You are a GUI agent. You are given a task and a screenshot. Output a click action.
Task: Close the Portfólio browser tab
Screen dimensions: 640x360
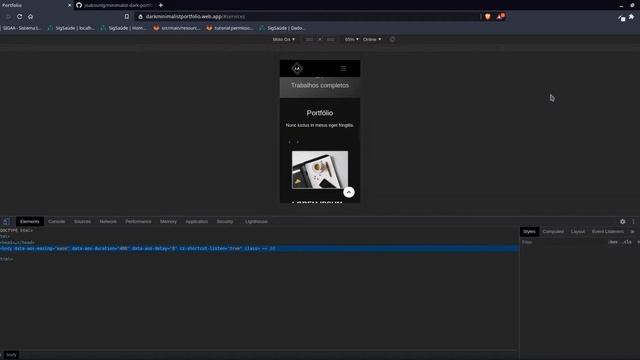tap(69, 5)
